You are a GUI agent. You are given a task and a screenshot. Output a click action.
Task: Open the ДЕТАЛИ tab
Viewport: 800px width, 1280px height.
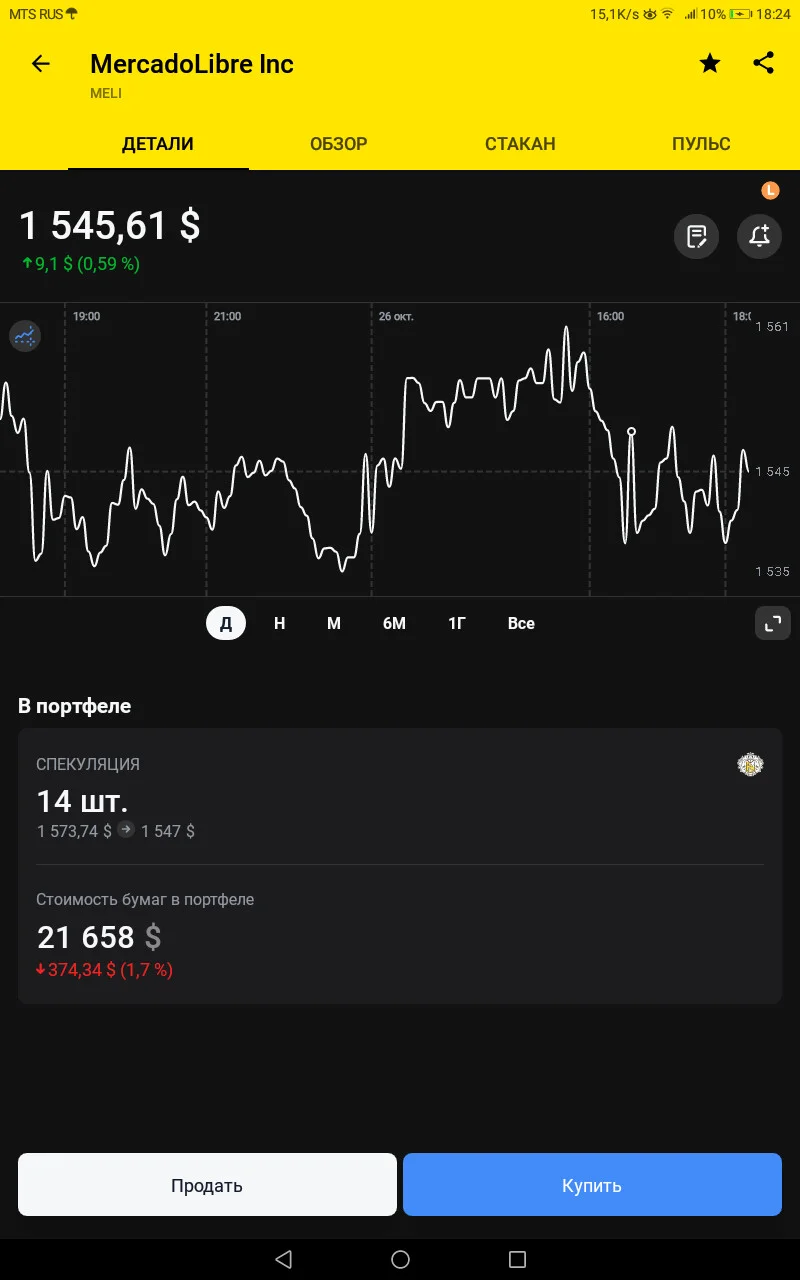point(158,144)
